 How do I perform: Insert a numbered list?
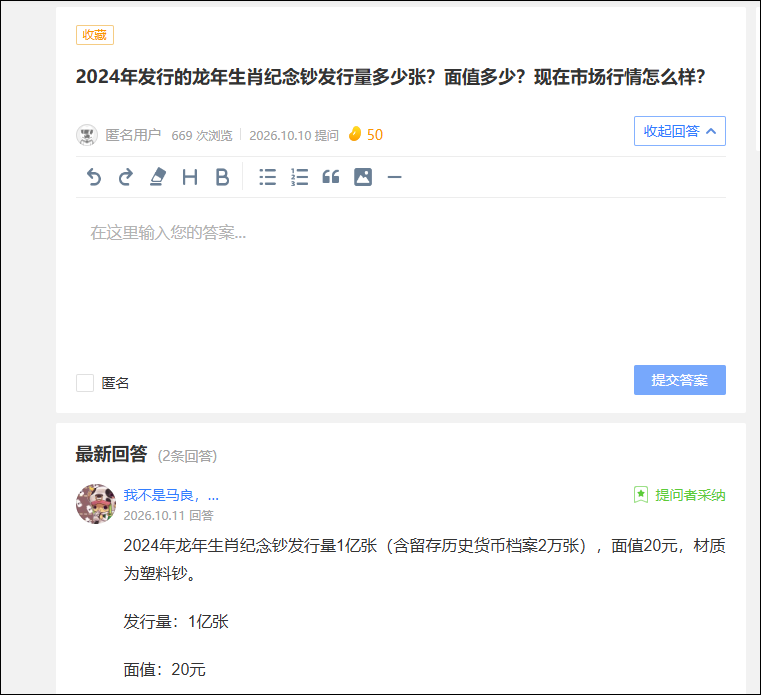[x=299, y=177]
